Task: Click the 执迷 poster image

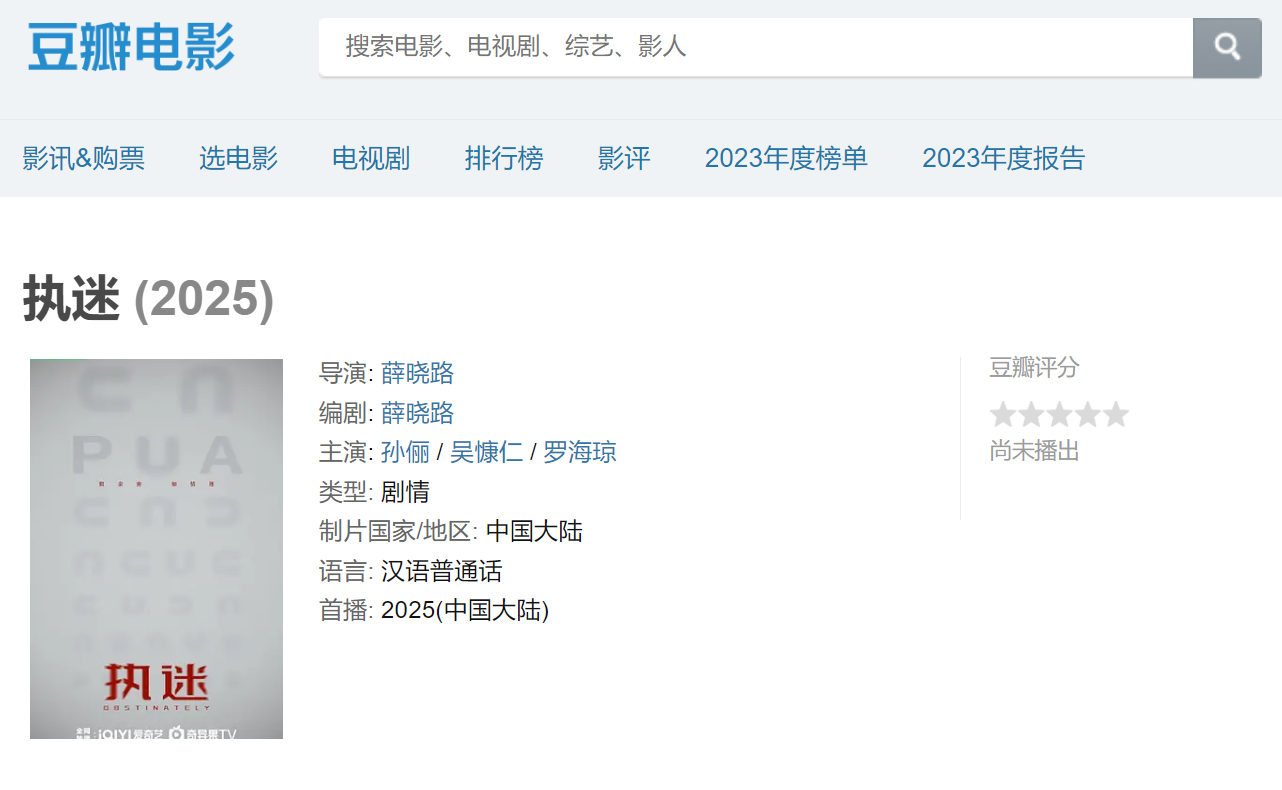Action: [x=156, y=549]
